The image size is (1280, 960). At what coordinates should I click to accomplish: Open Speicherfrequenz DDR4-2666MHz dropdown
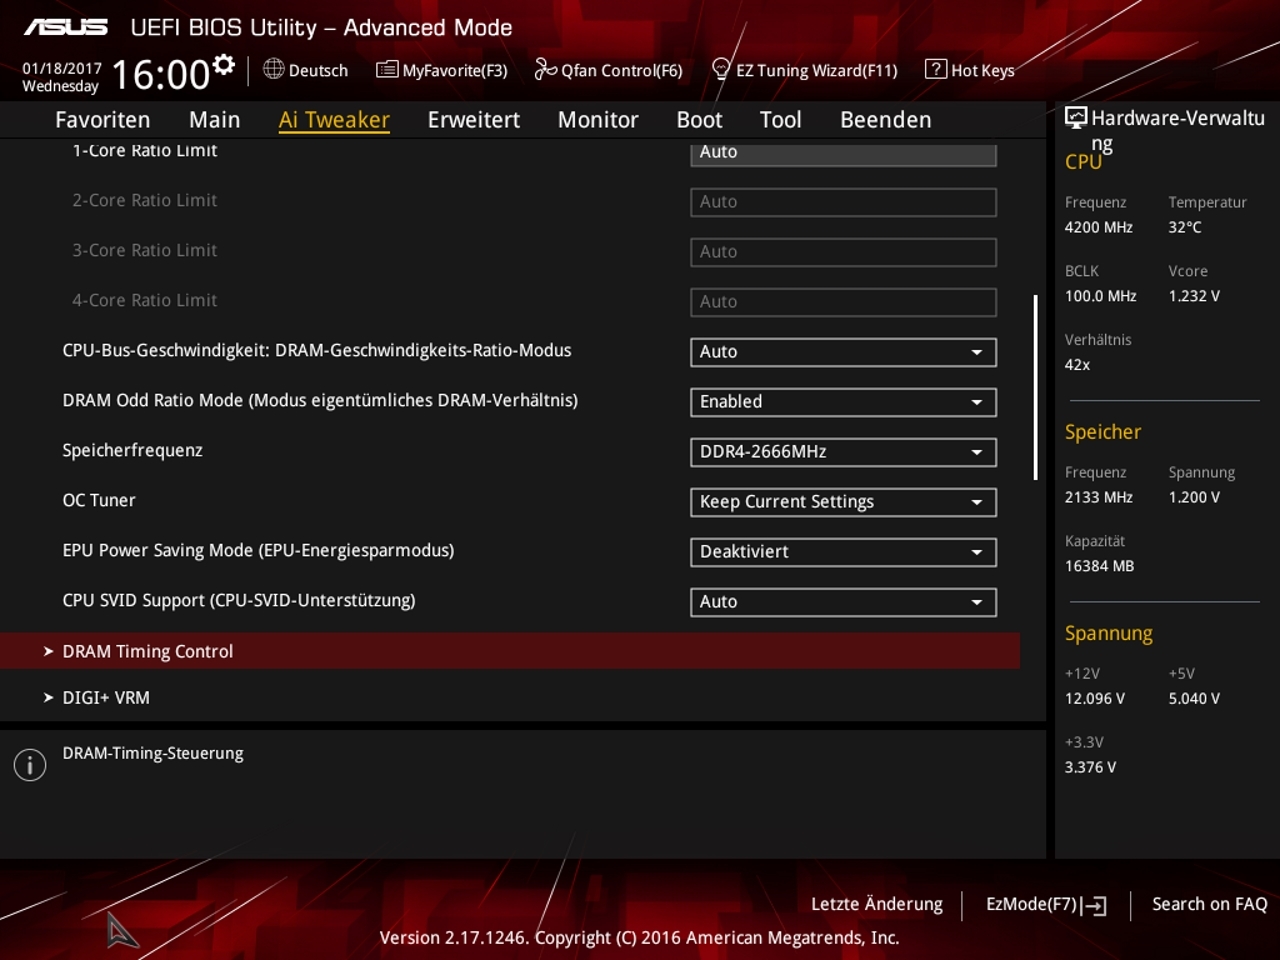(x=843, y=452)
